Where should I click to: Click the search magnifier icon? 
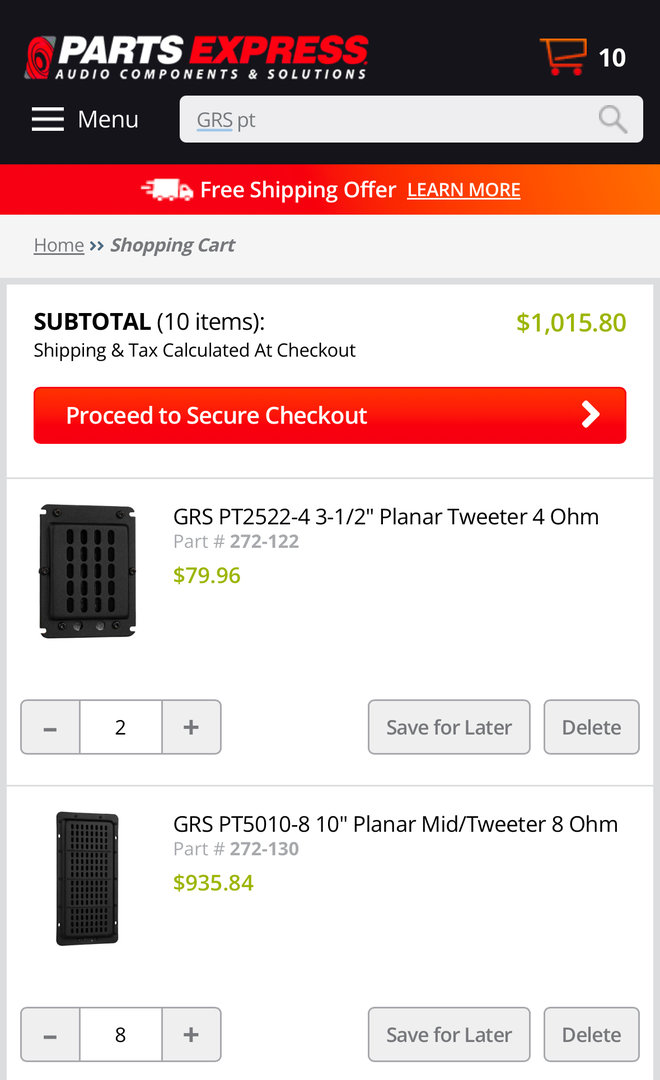(x=612, y=120)
